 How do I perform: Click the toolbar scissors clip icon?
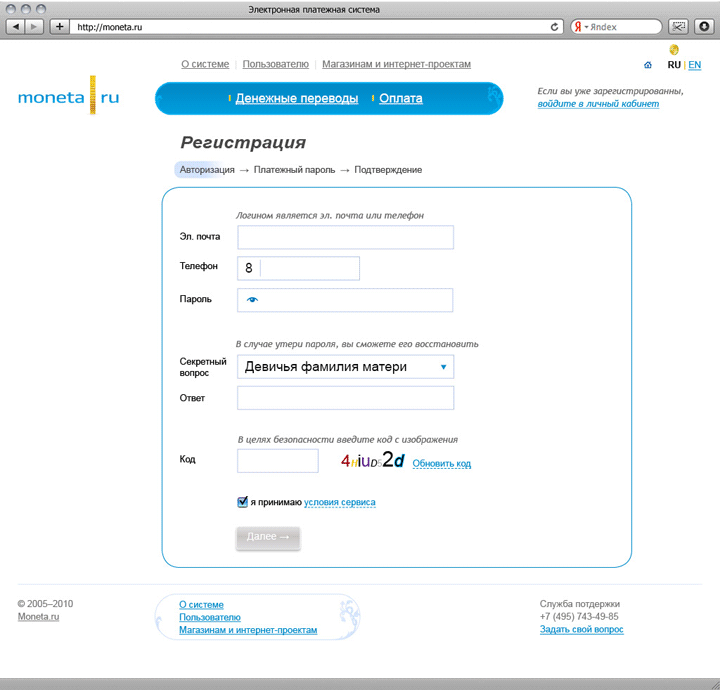point(678,27)
